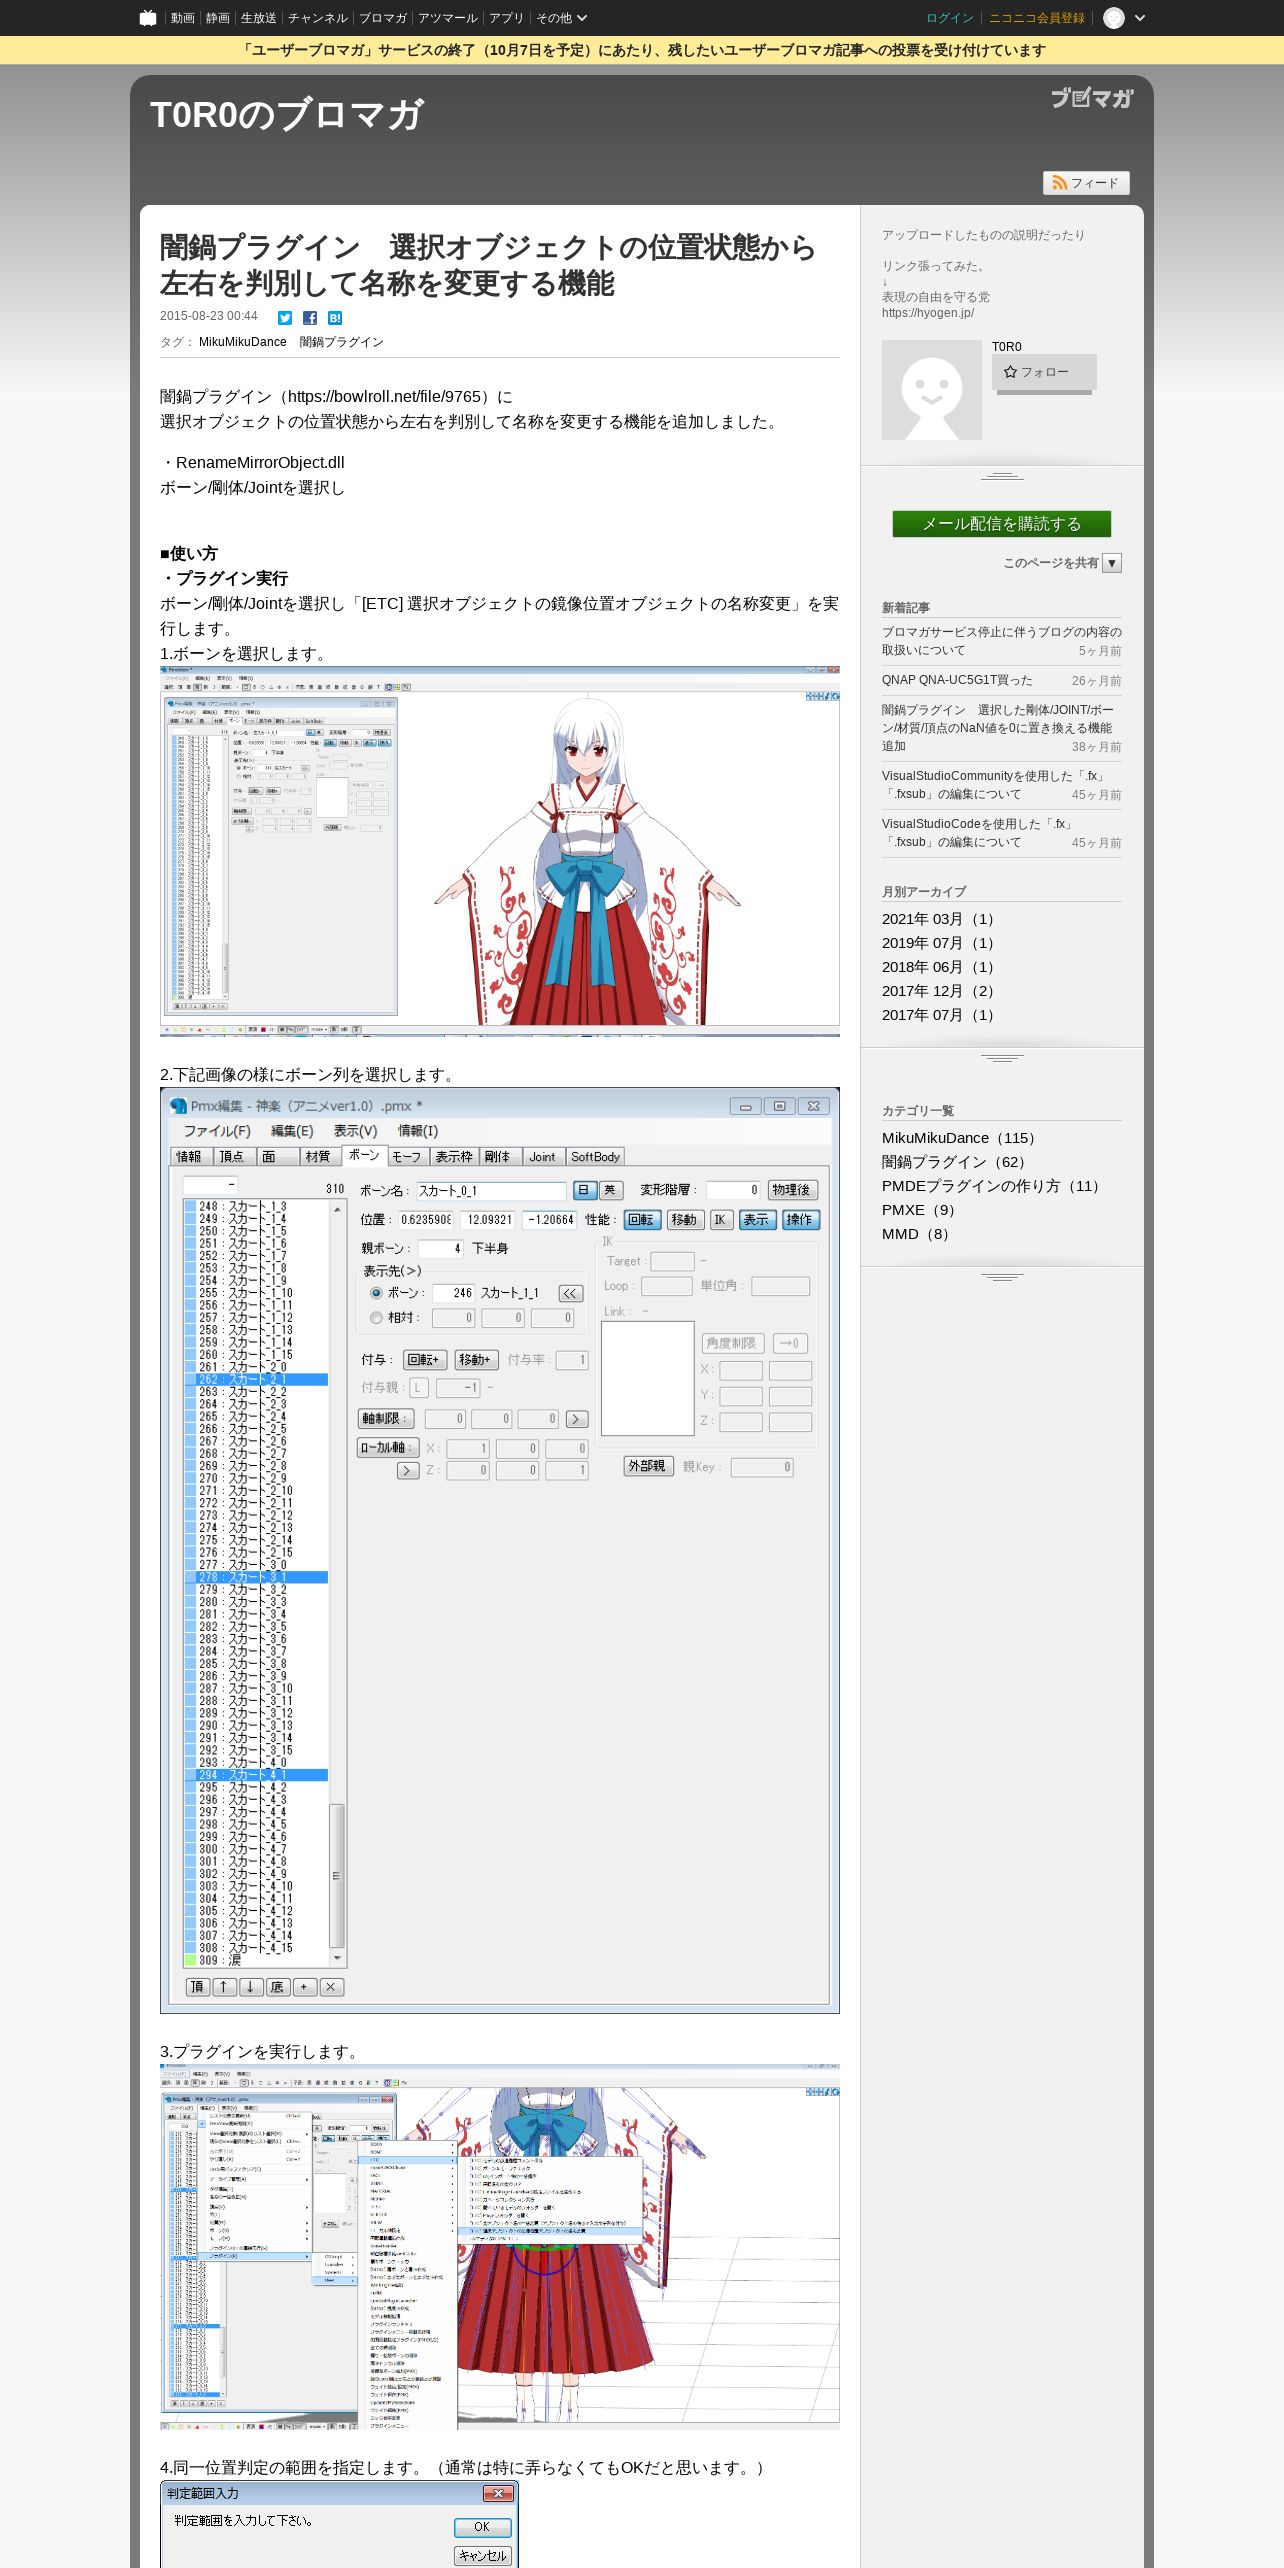
Task: Click the ログイン link
Action: coord(950,18)
